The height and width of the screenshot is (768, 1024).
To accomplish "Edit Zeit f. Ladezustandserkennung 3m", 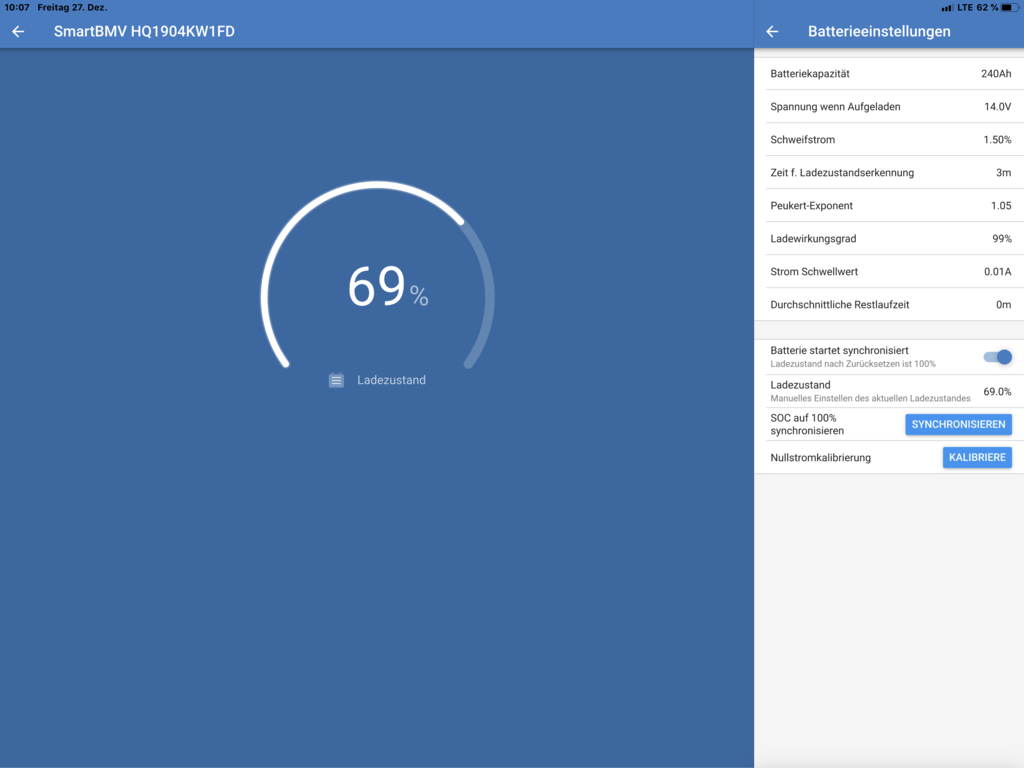I will pyautogui.click(x=891, y=172).
